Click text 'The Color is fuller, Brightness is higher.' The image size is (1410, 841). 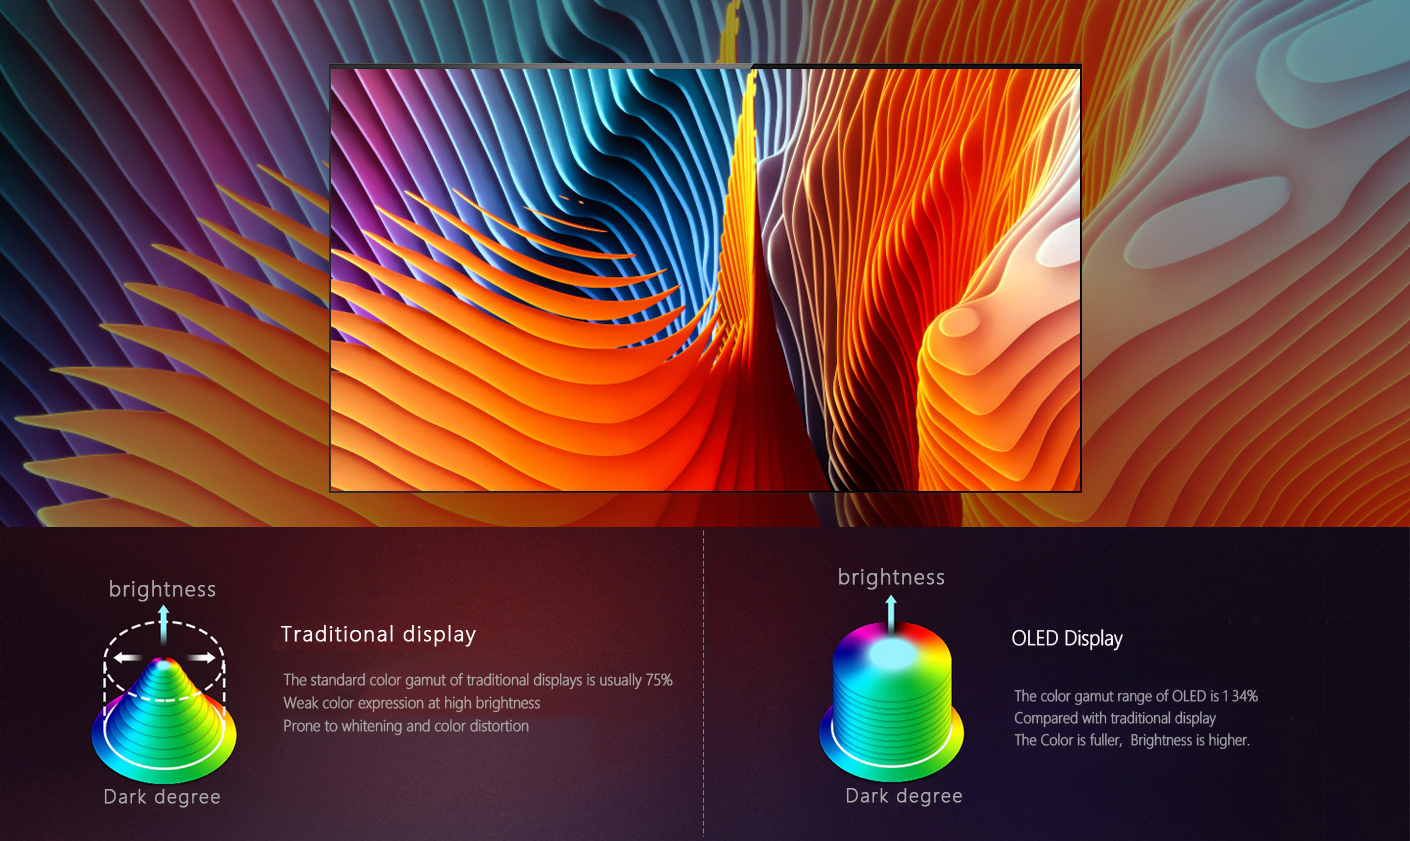1132,740
